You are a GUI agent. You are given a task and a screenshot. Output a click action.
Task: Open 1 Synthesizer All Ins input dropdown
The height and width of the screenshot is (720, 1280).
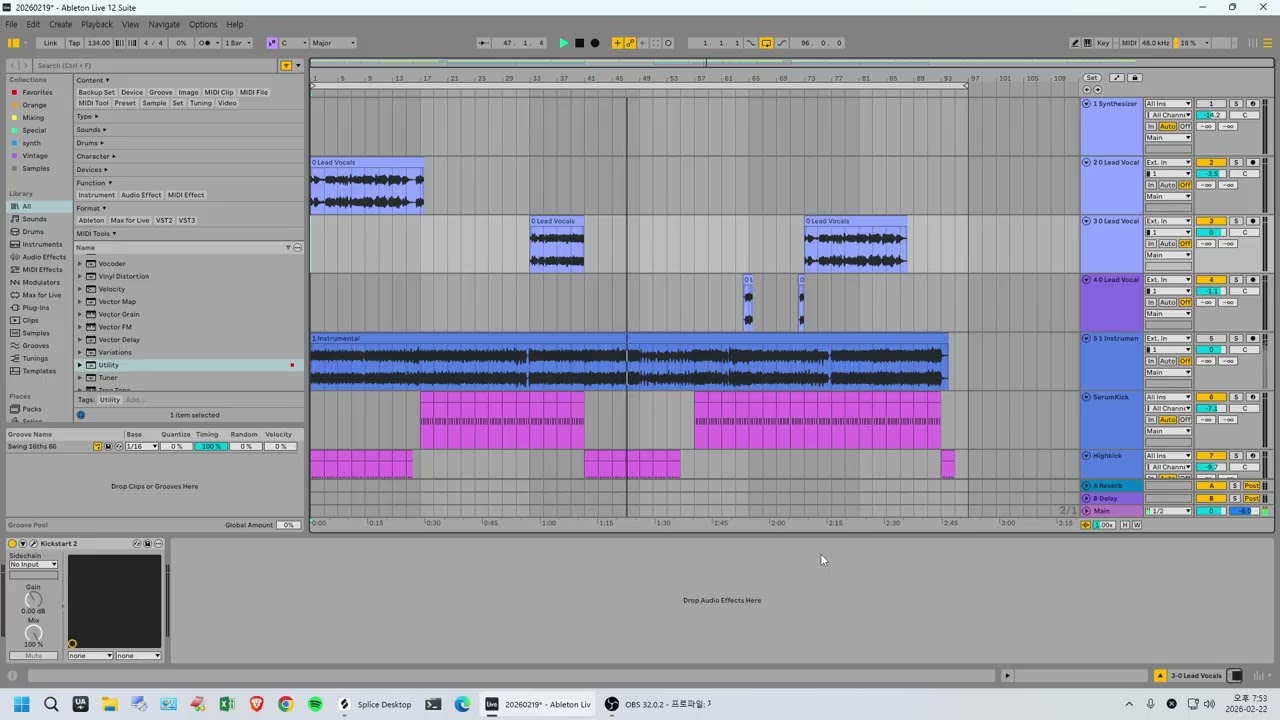1168,104
